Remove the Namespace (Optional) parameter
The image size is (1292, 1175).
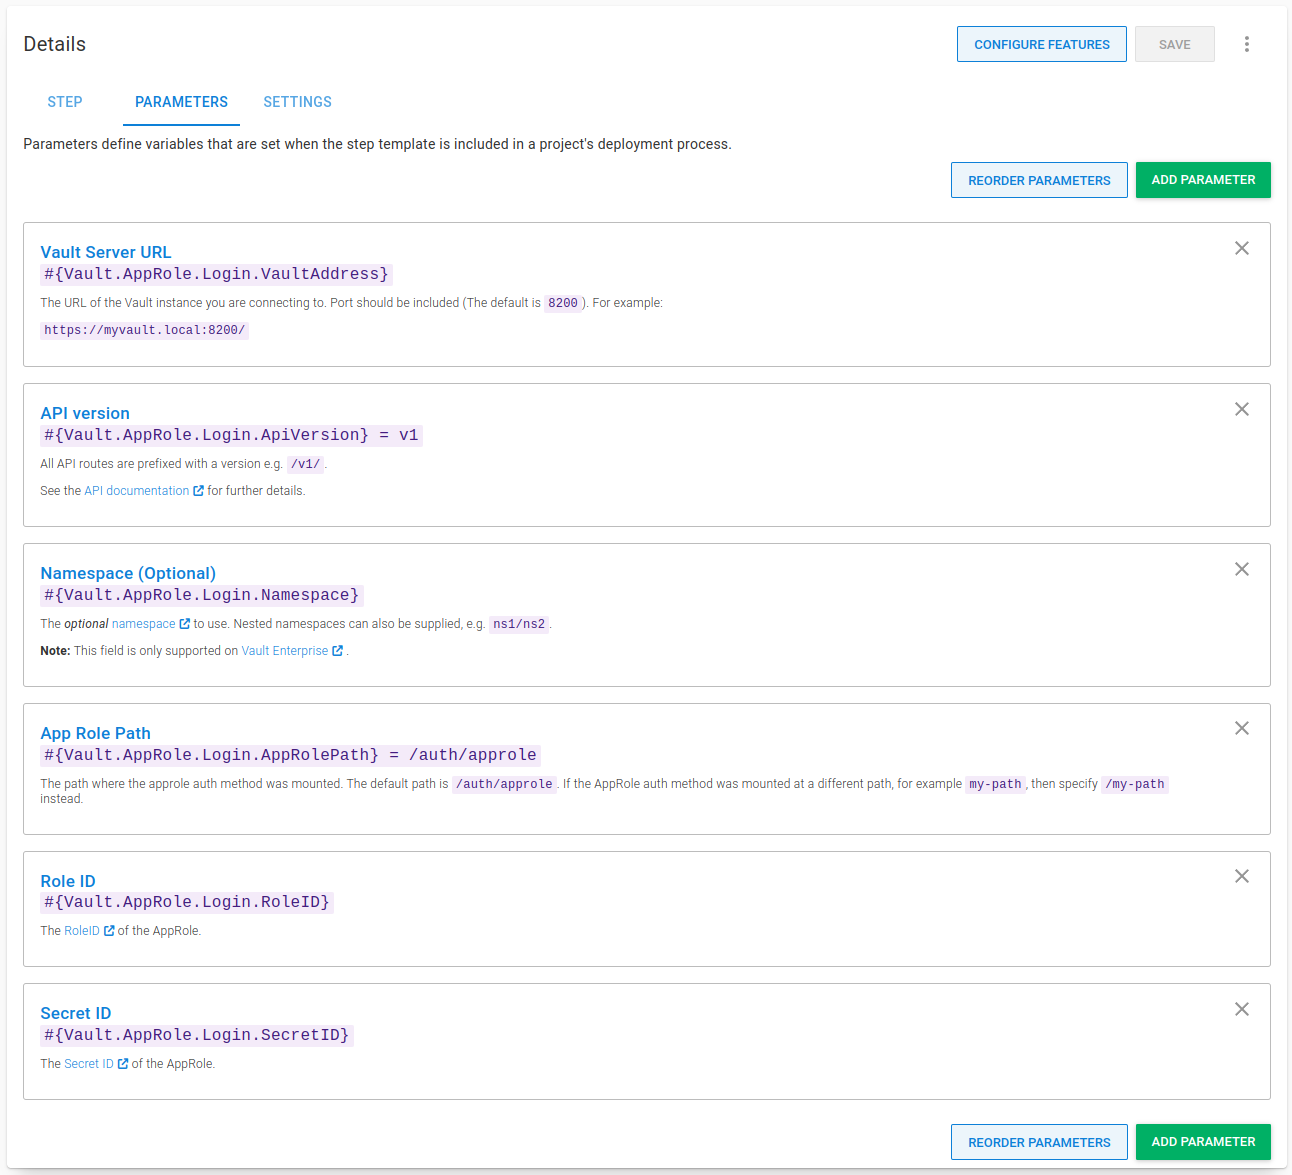click(x=1241, y=569)
